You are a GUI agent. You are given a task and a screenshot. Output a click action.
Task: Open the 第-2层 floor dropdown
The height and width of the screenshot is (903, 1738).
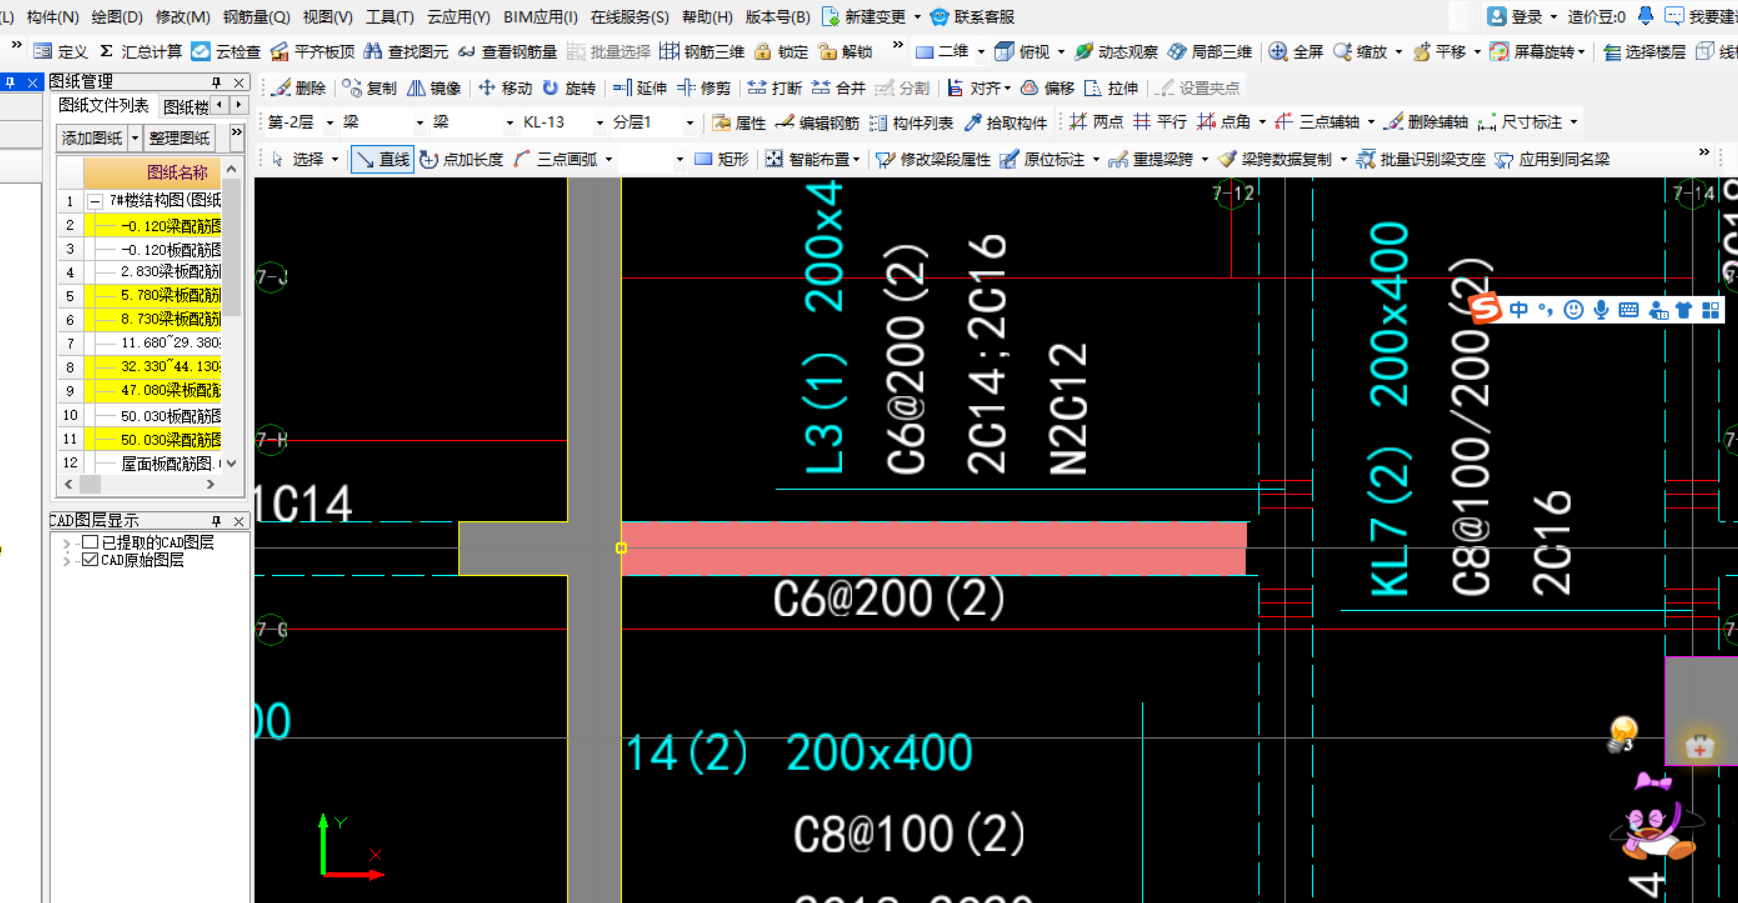click(x=329, y=123)
